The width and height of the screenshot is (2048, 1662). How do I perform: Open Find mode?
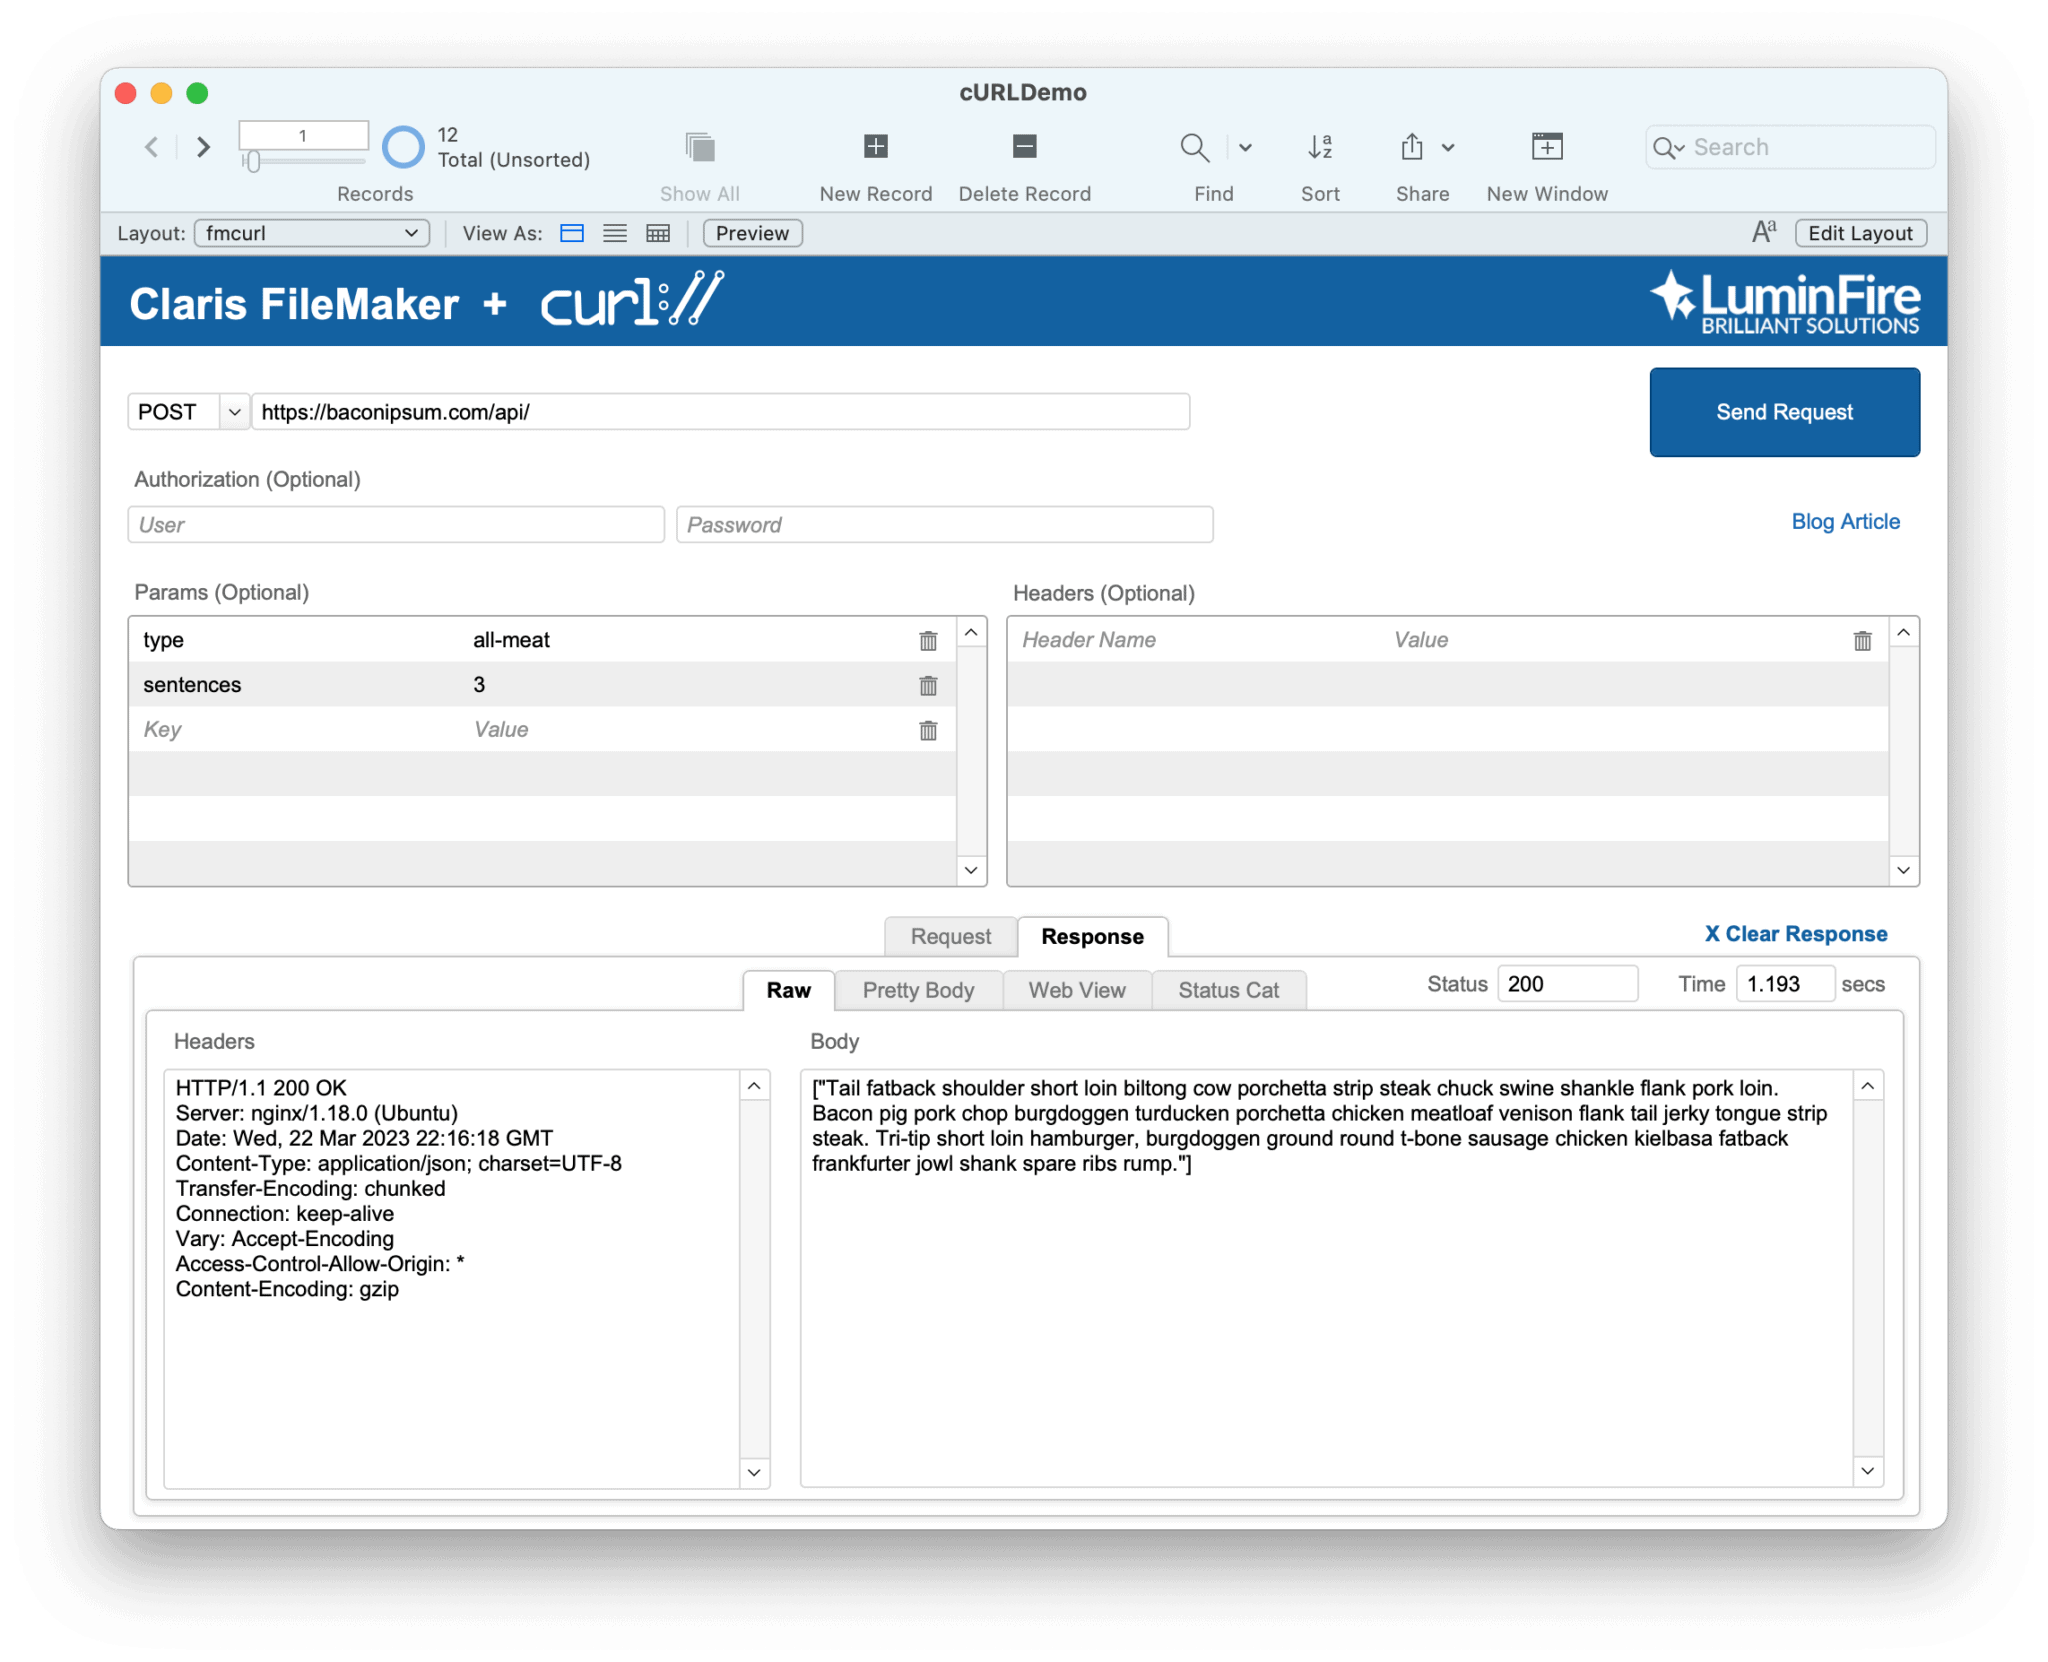click(x=1194, y=147)
